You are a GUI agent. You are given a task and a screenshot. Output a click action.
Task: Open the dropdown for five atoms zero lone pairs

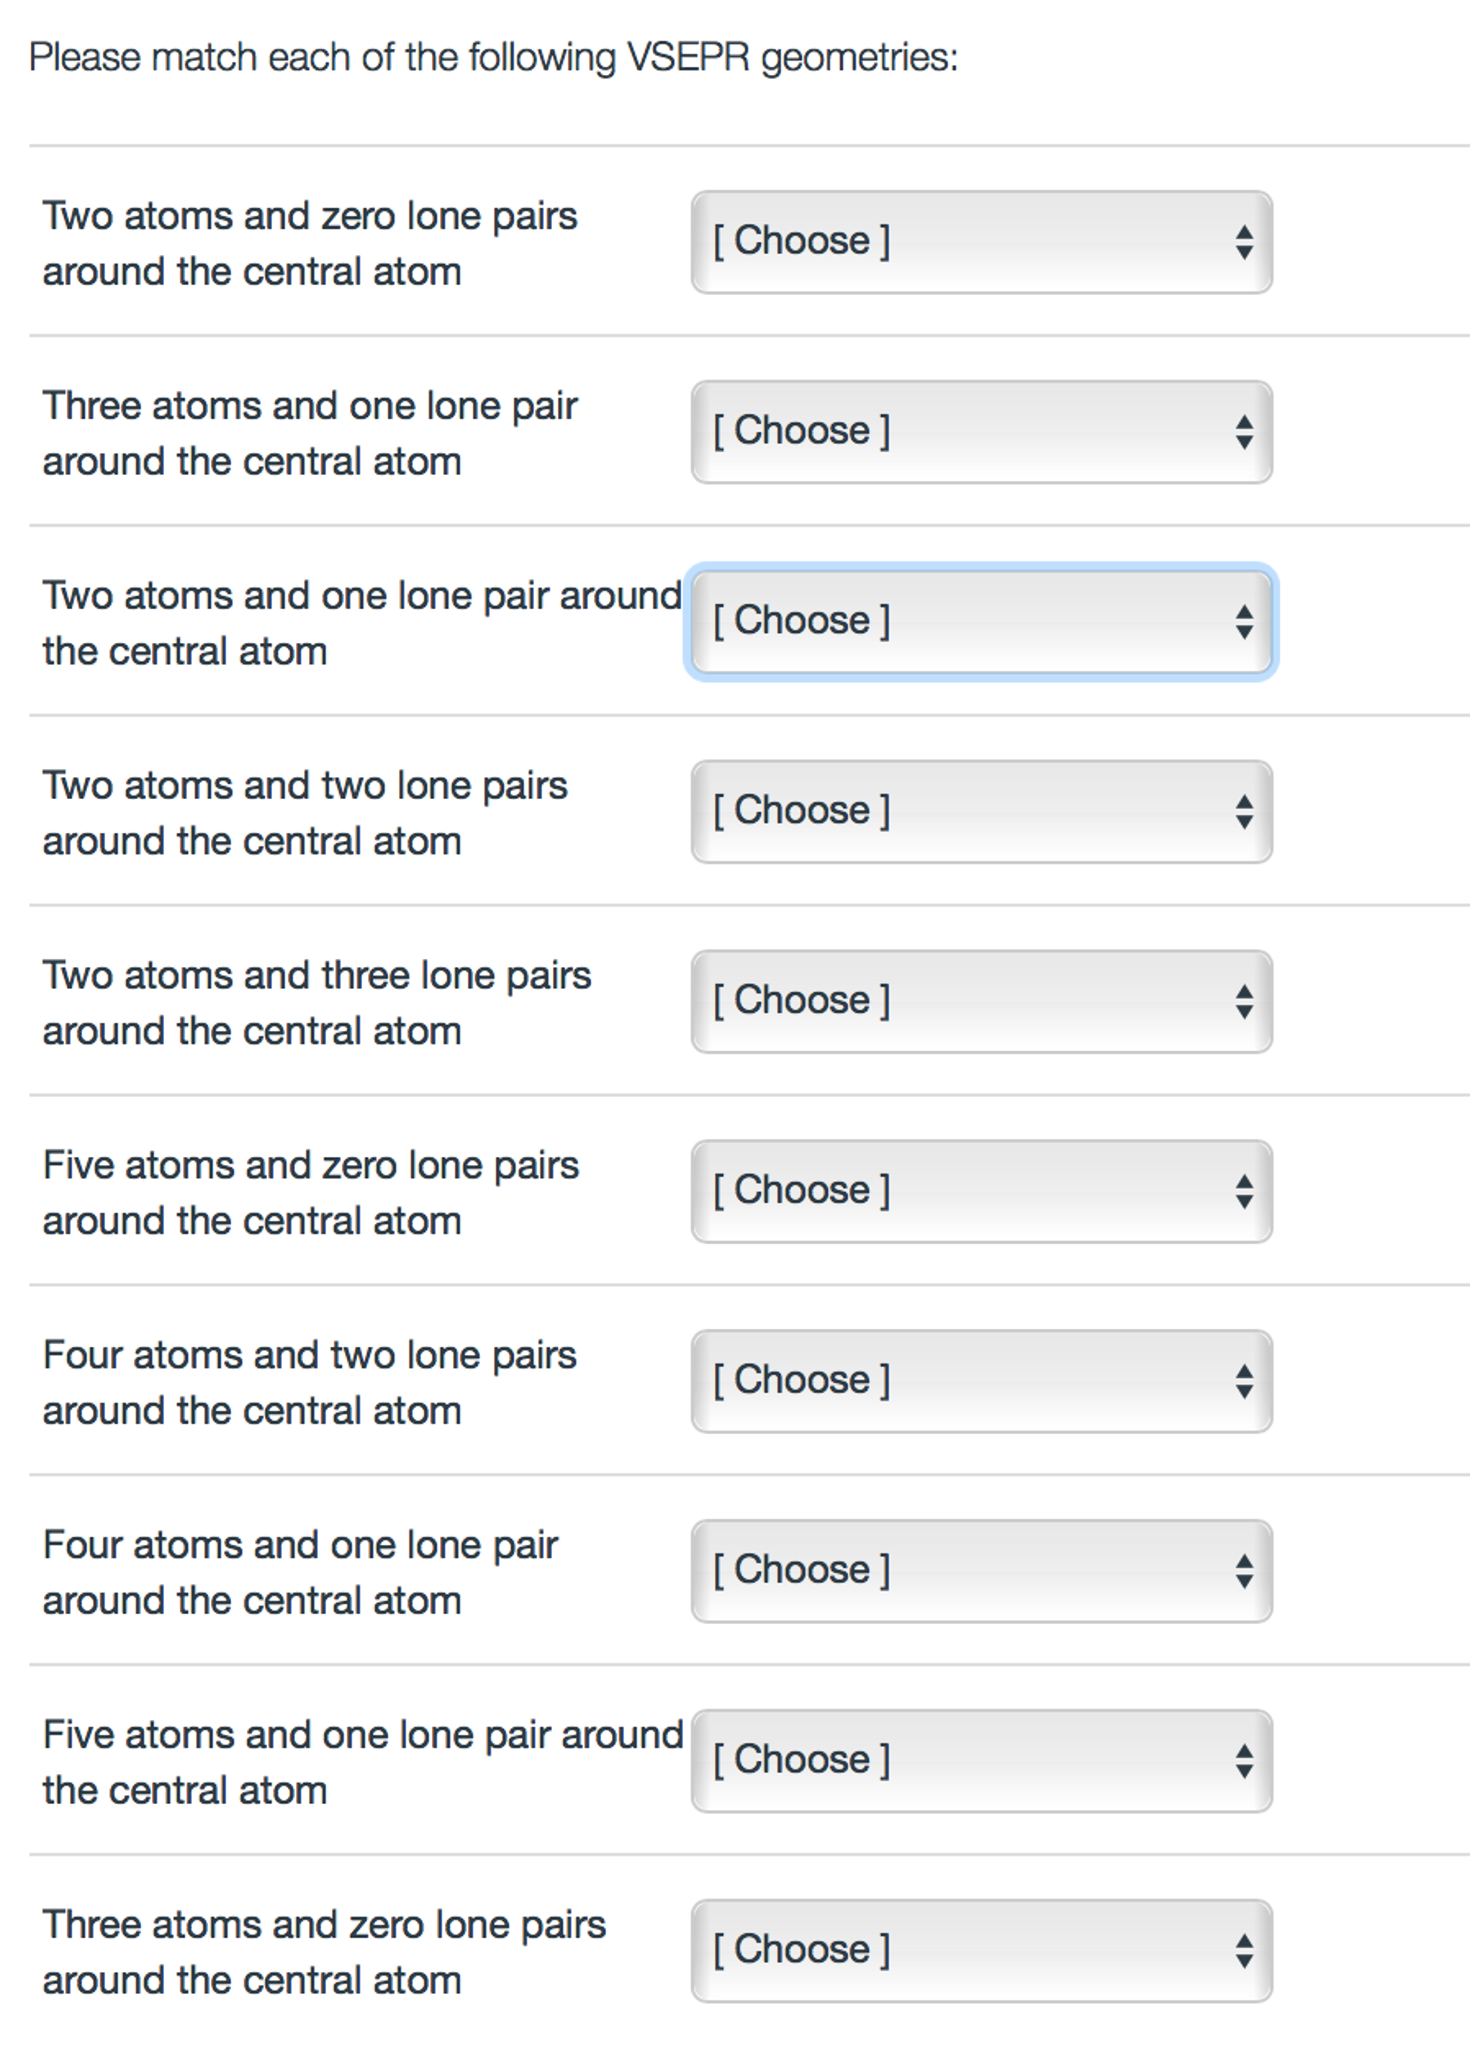coord(980,1190)
